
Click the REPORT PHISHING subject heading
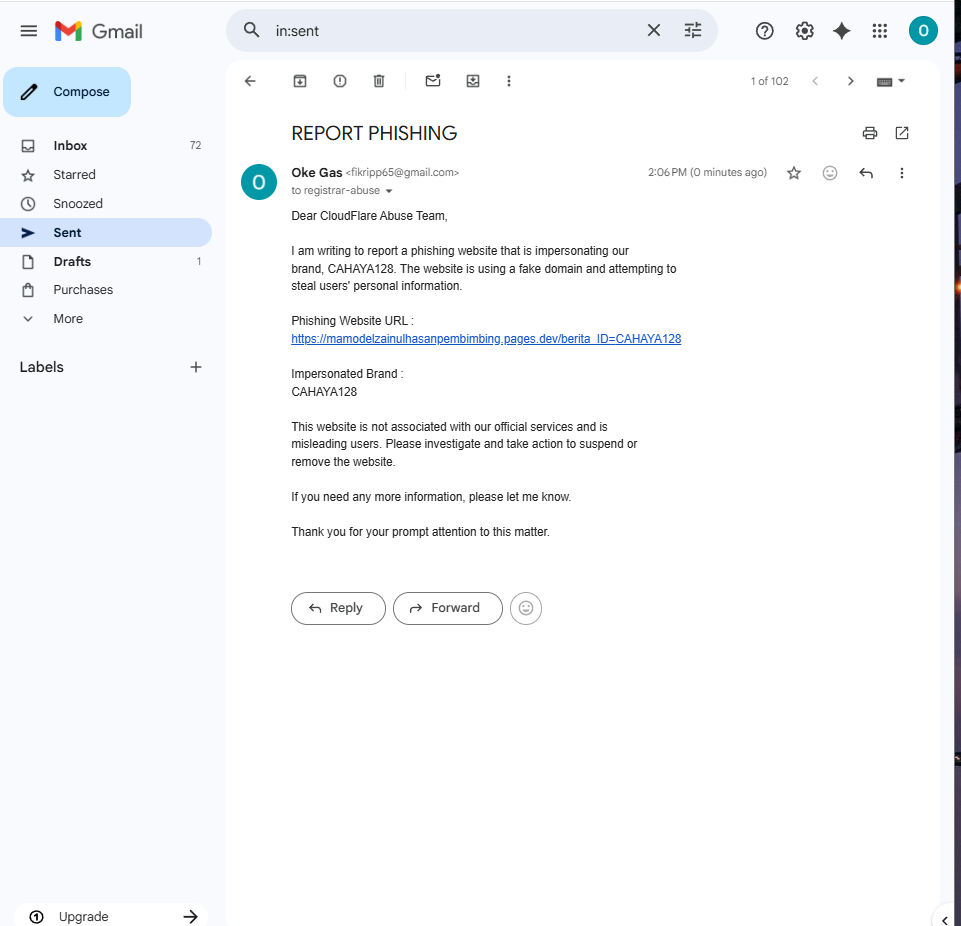(x=374, y=133)
